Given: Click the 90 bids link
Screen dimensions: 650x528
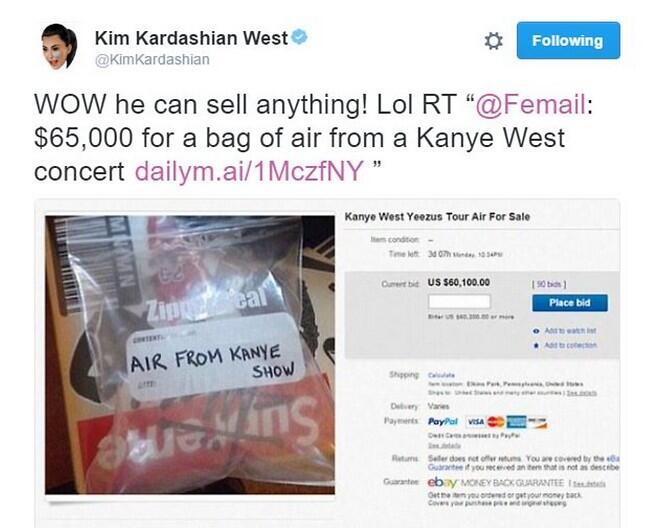Looking at the screenshot, I should point(549,284).
